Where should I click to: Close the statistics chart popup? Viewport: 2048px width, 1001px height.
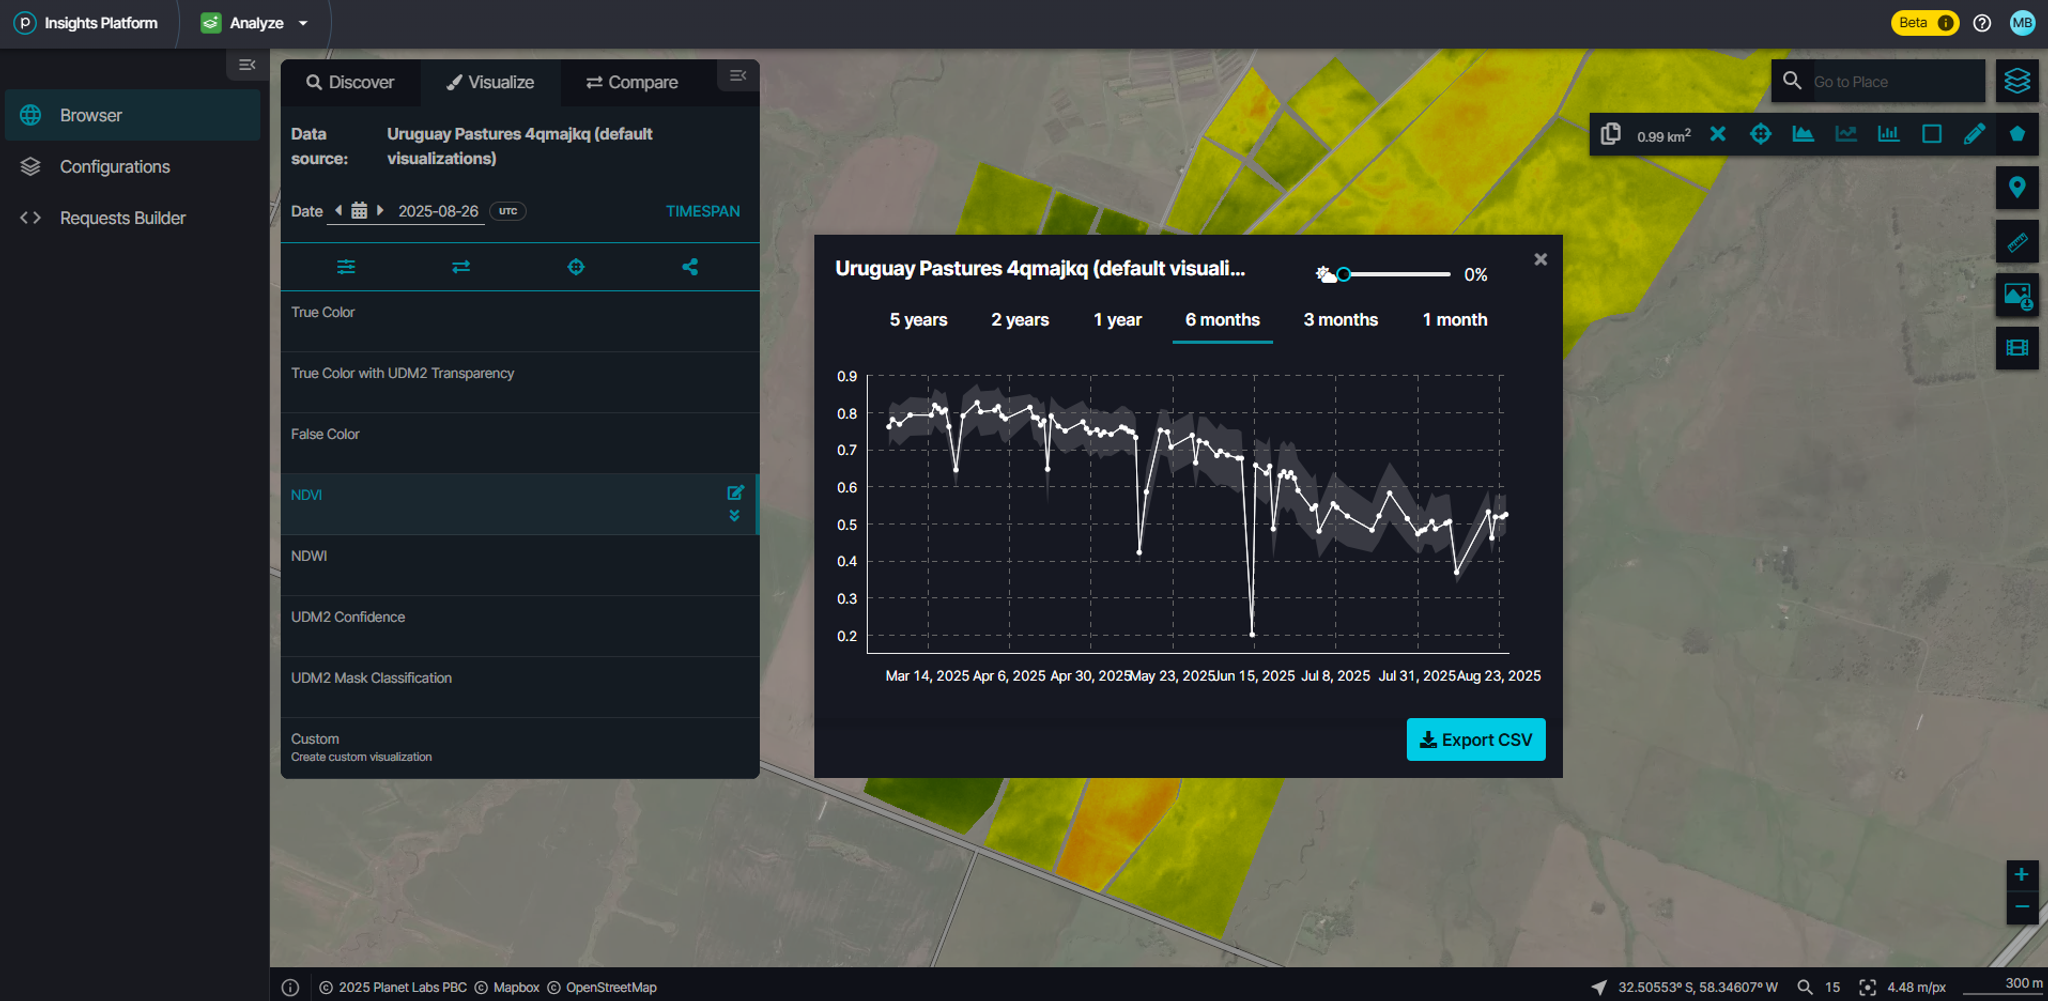pos(1540,259)
